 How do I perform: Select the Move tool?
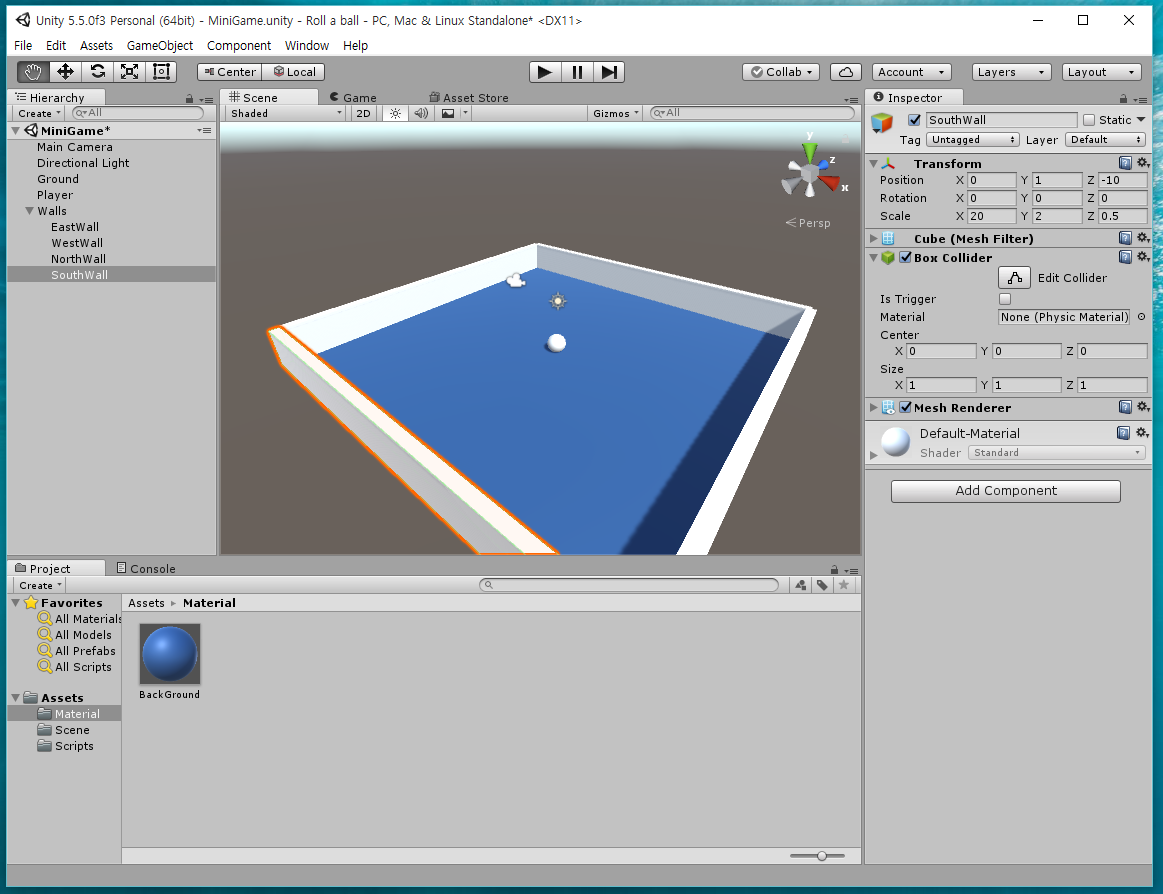pyautogui.click(x=64, y=71)
